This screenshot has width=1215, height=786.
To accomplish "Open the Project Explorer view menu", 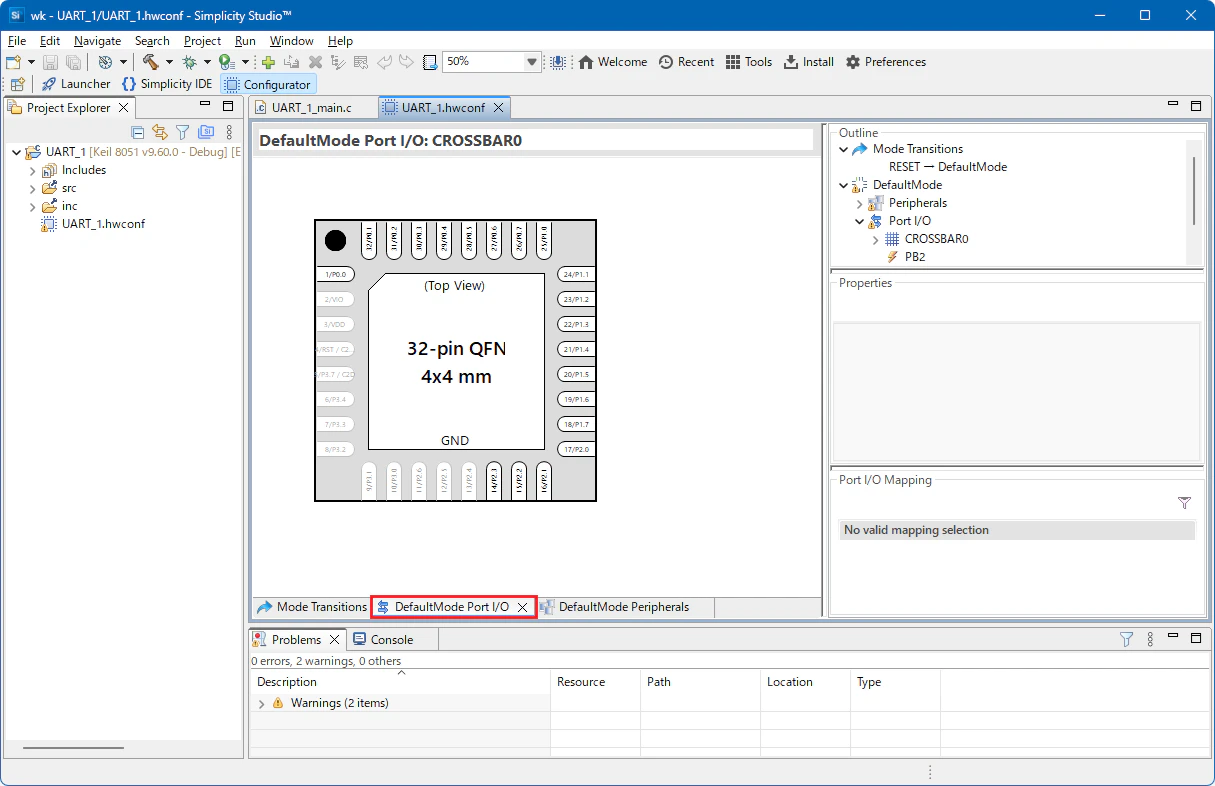I will 229,132.
